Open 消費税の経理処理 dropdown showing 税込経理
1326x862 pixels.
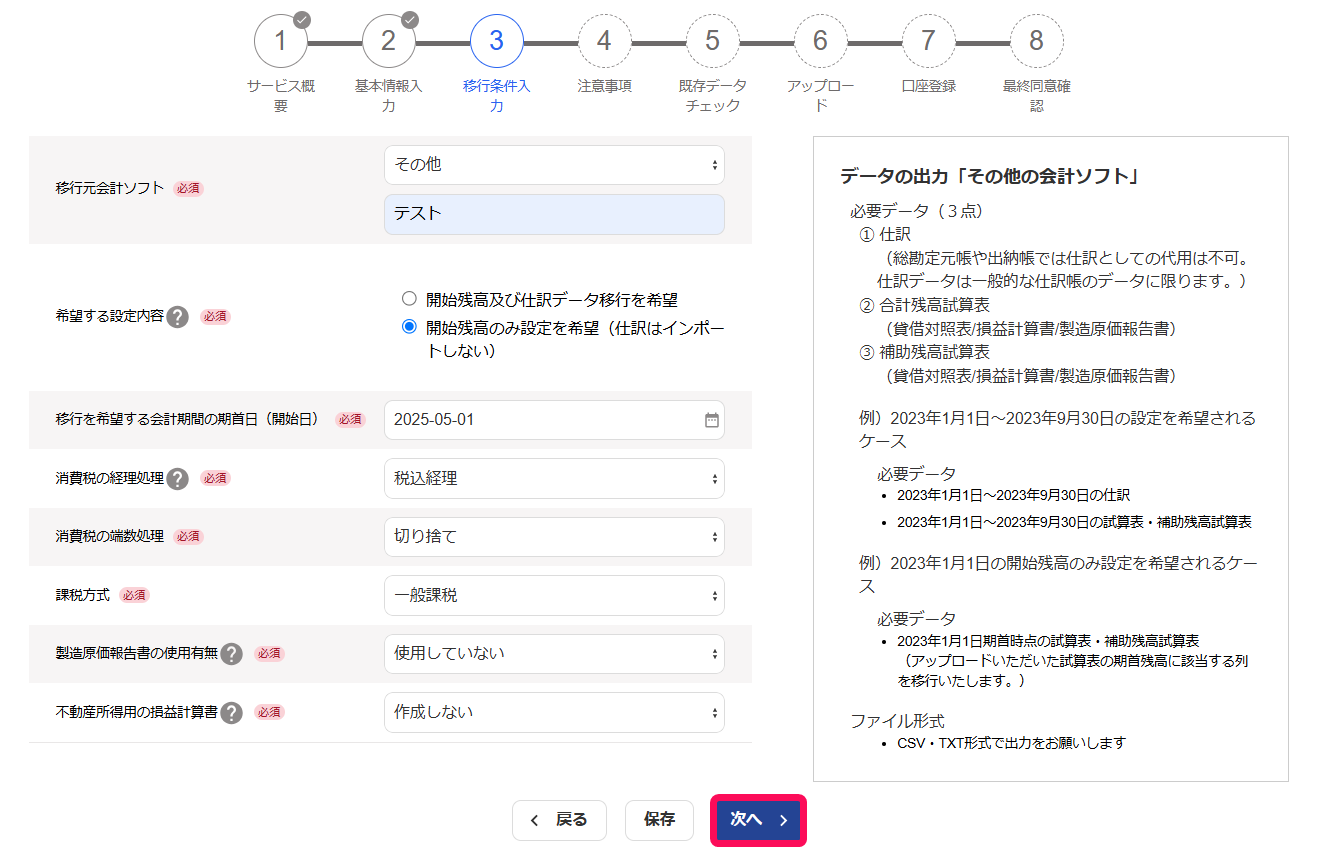(x=554, y=479)
